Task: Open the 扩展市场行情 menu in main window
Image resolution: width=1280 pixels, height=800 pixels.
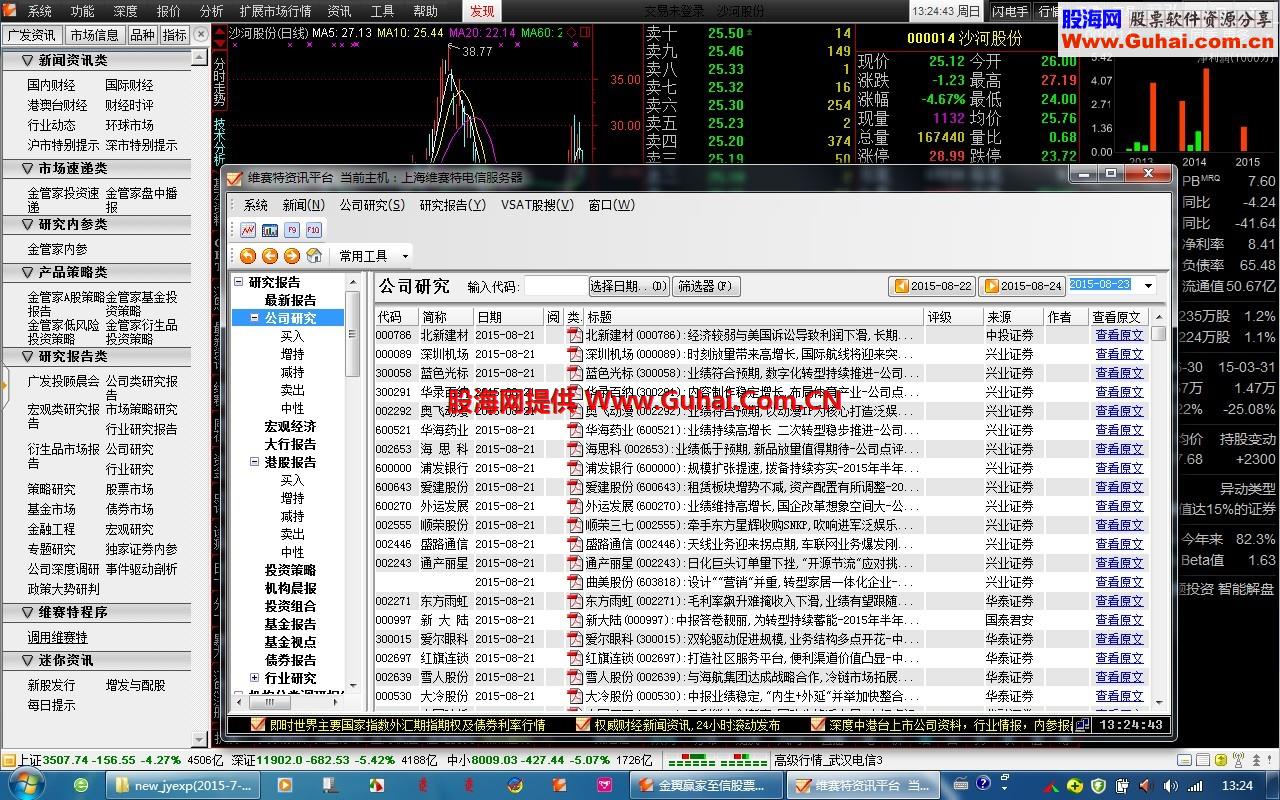Action: (275, 11)
